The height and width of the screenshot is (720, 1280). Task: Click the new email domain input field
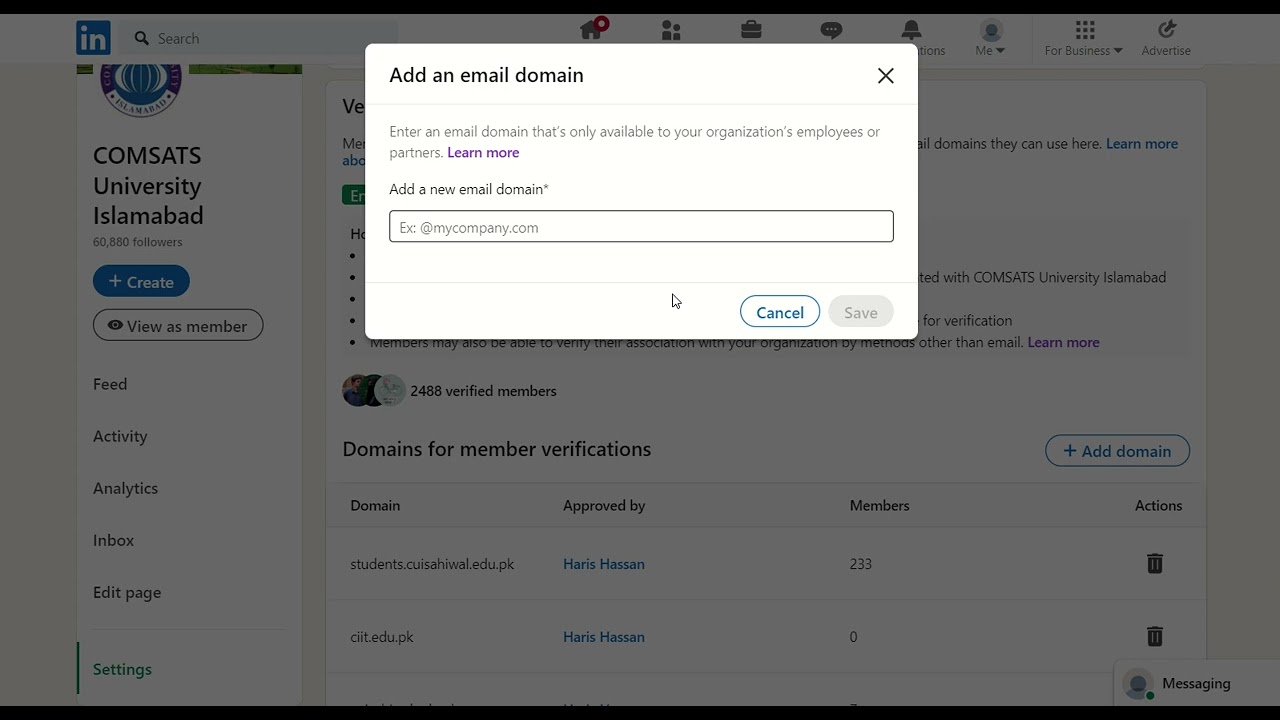pos(641,227)
